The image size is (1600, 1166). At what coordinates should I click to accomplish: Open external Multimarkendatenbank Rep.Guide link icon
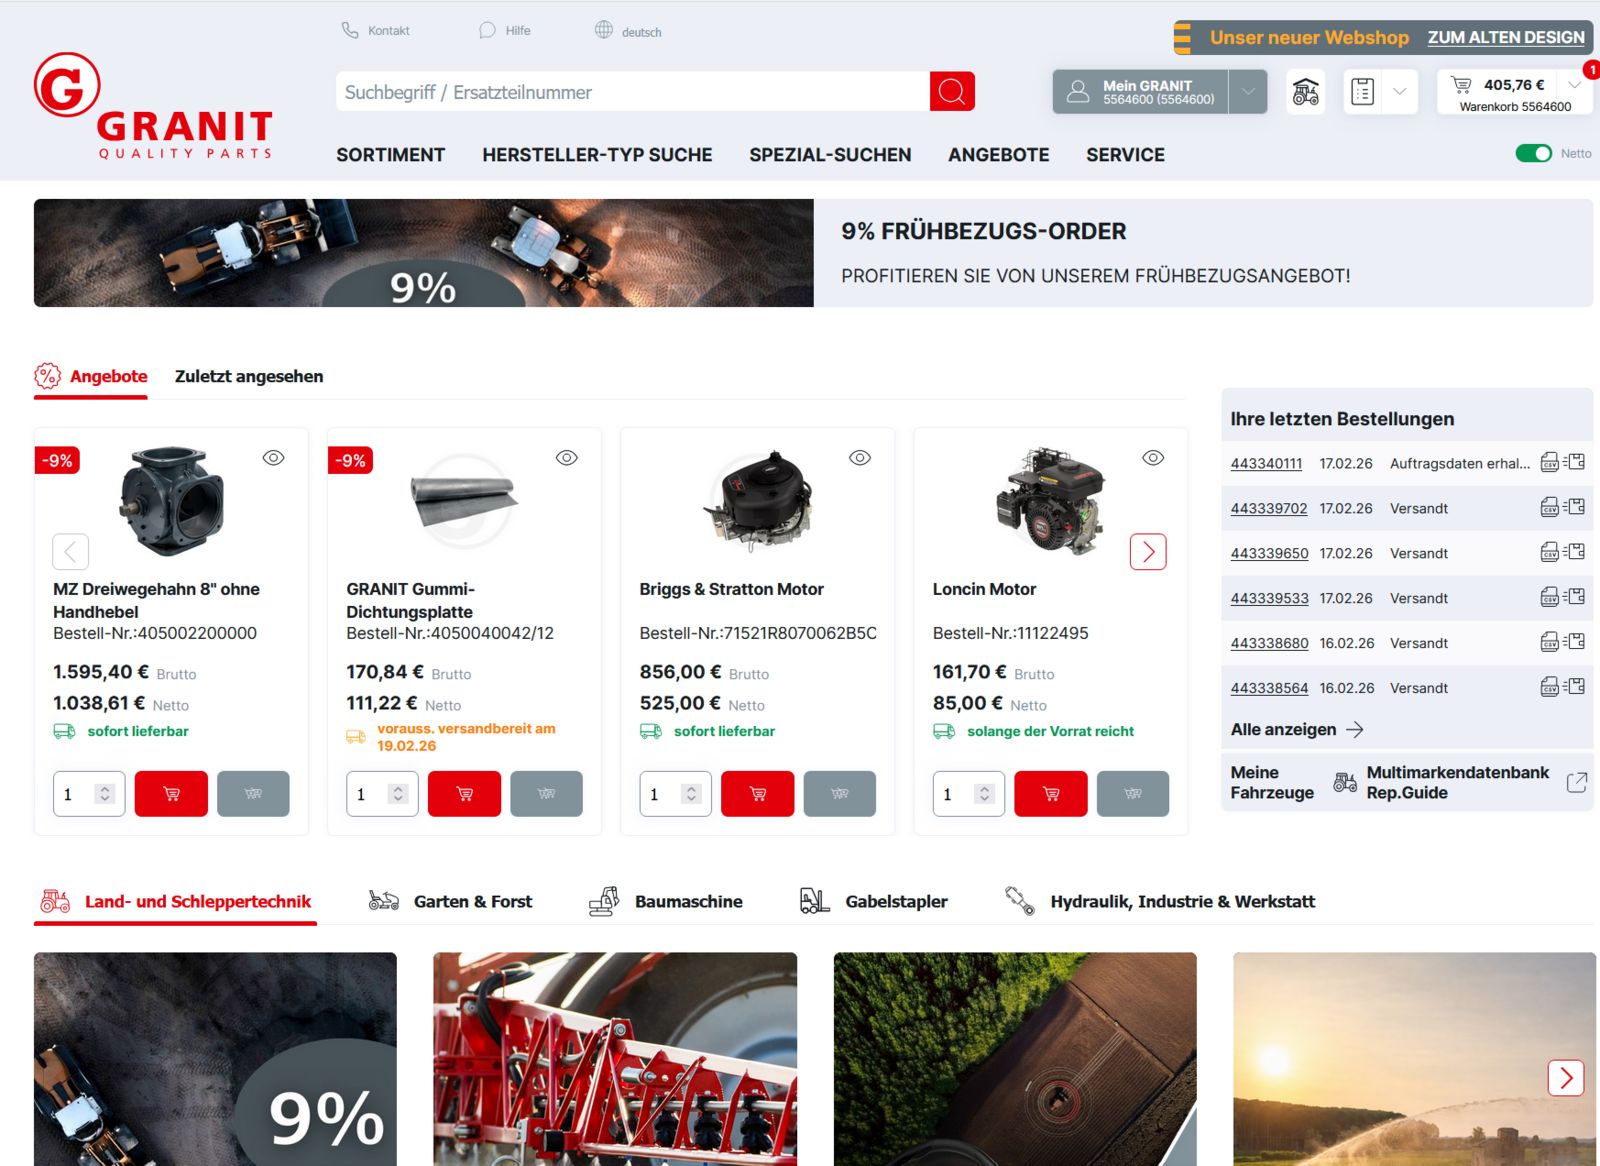pyautogui.click(x=1576, y=782)
